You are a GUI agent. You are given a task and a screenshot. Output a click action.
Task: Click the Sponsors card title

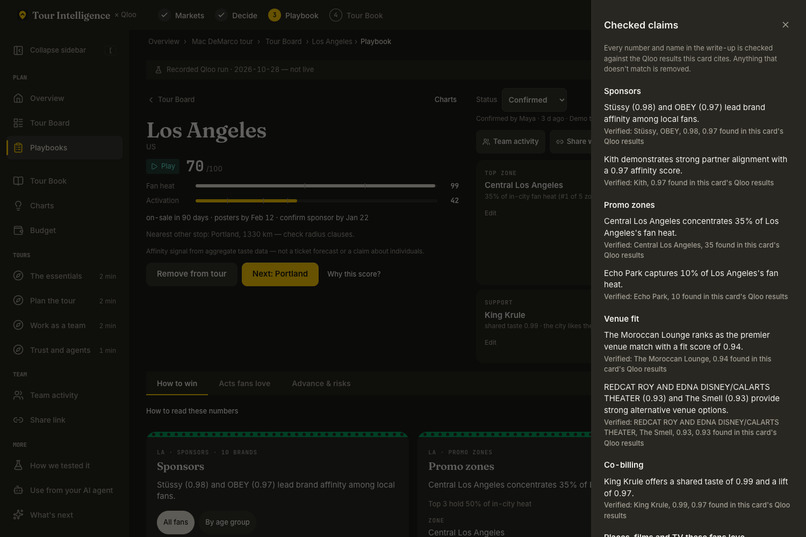tap(180, 467)
